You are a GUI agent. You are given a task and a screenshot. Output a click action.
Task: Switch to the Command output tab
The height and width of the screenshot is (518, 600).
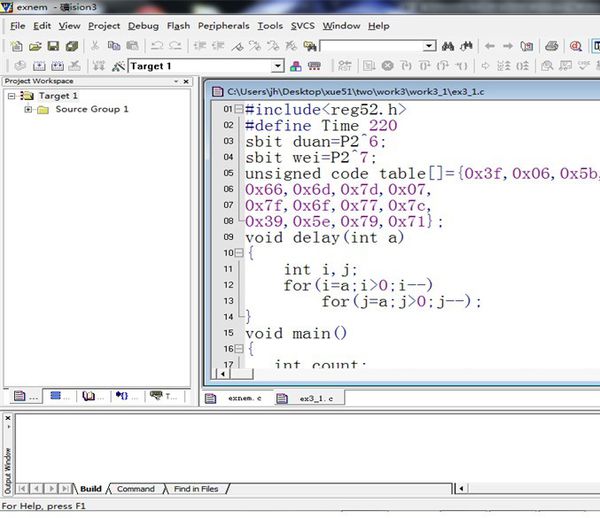click(x=135, y=489)
